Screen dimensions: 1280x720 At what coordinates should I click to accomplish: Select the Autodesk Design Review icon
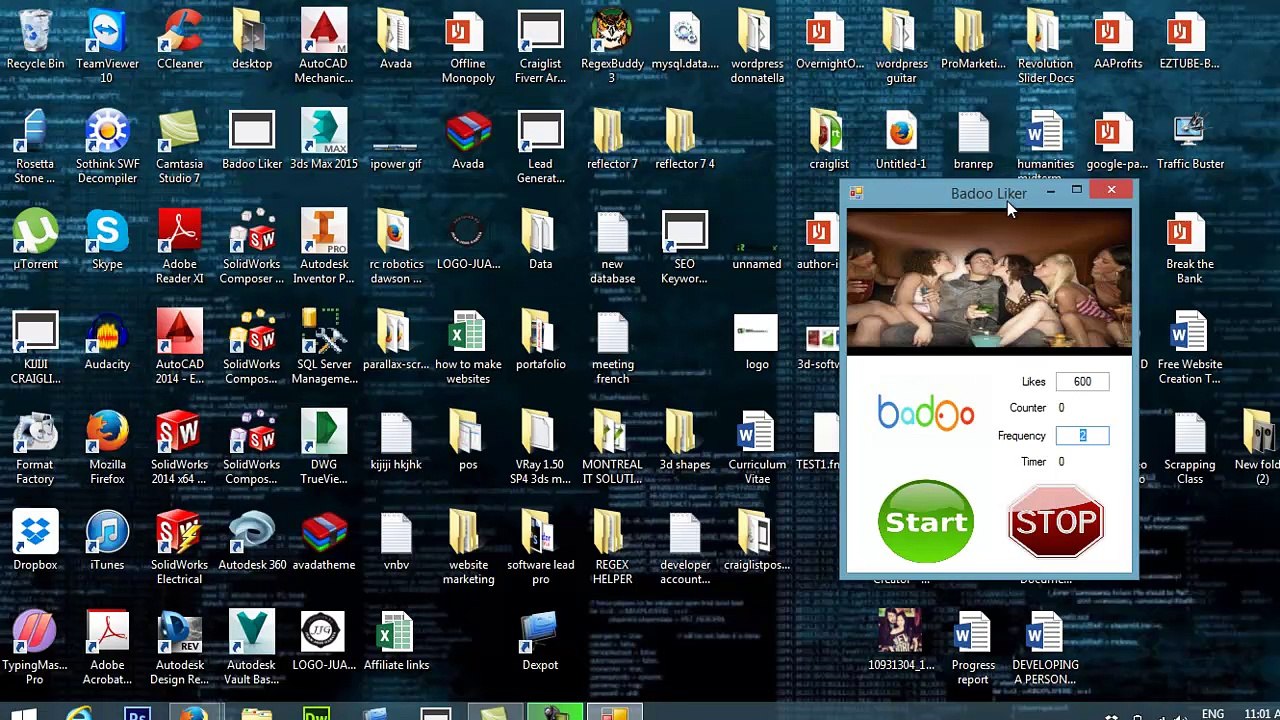point(179,647)
